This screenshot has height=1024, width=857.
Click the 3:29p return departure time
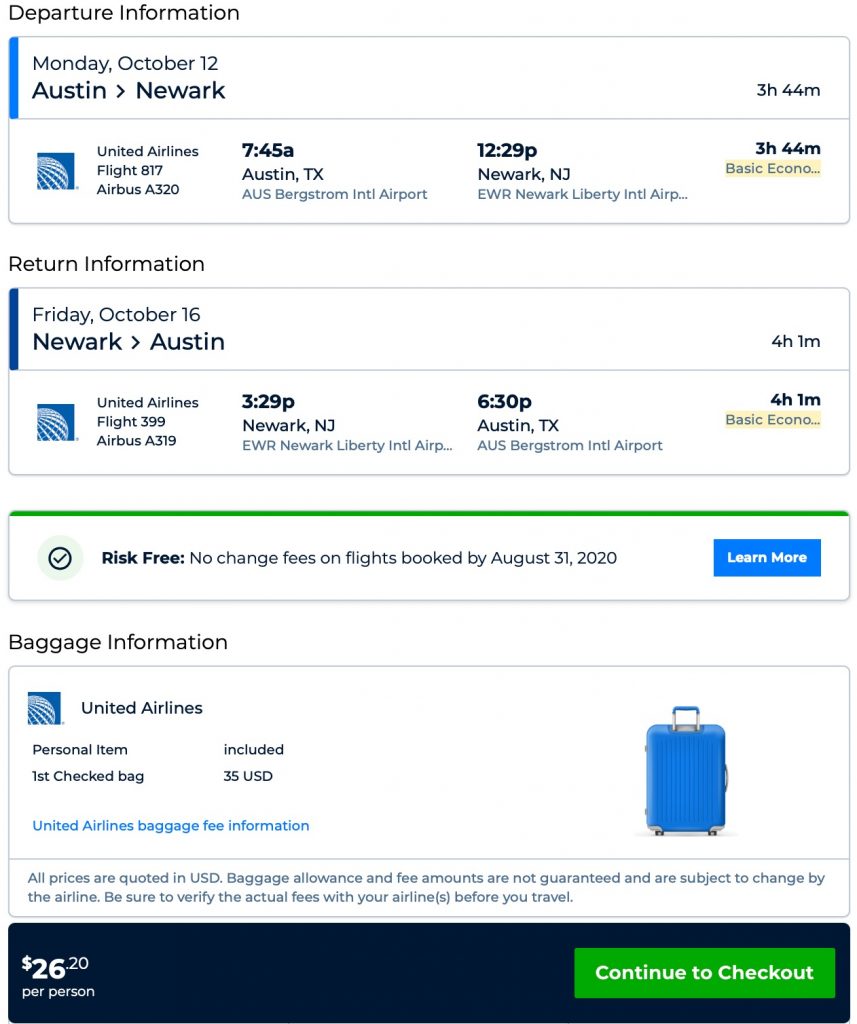[268, 402]
